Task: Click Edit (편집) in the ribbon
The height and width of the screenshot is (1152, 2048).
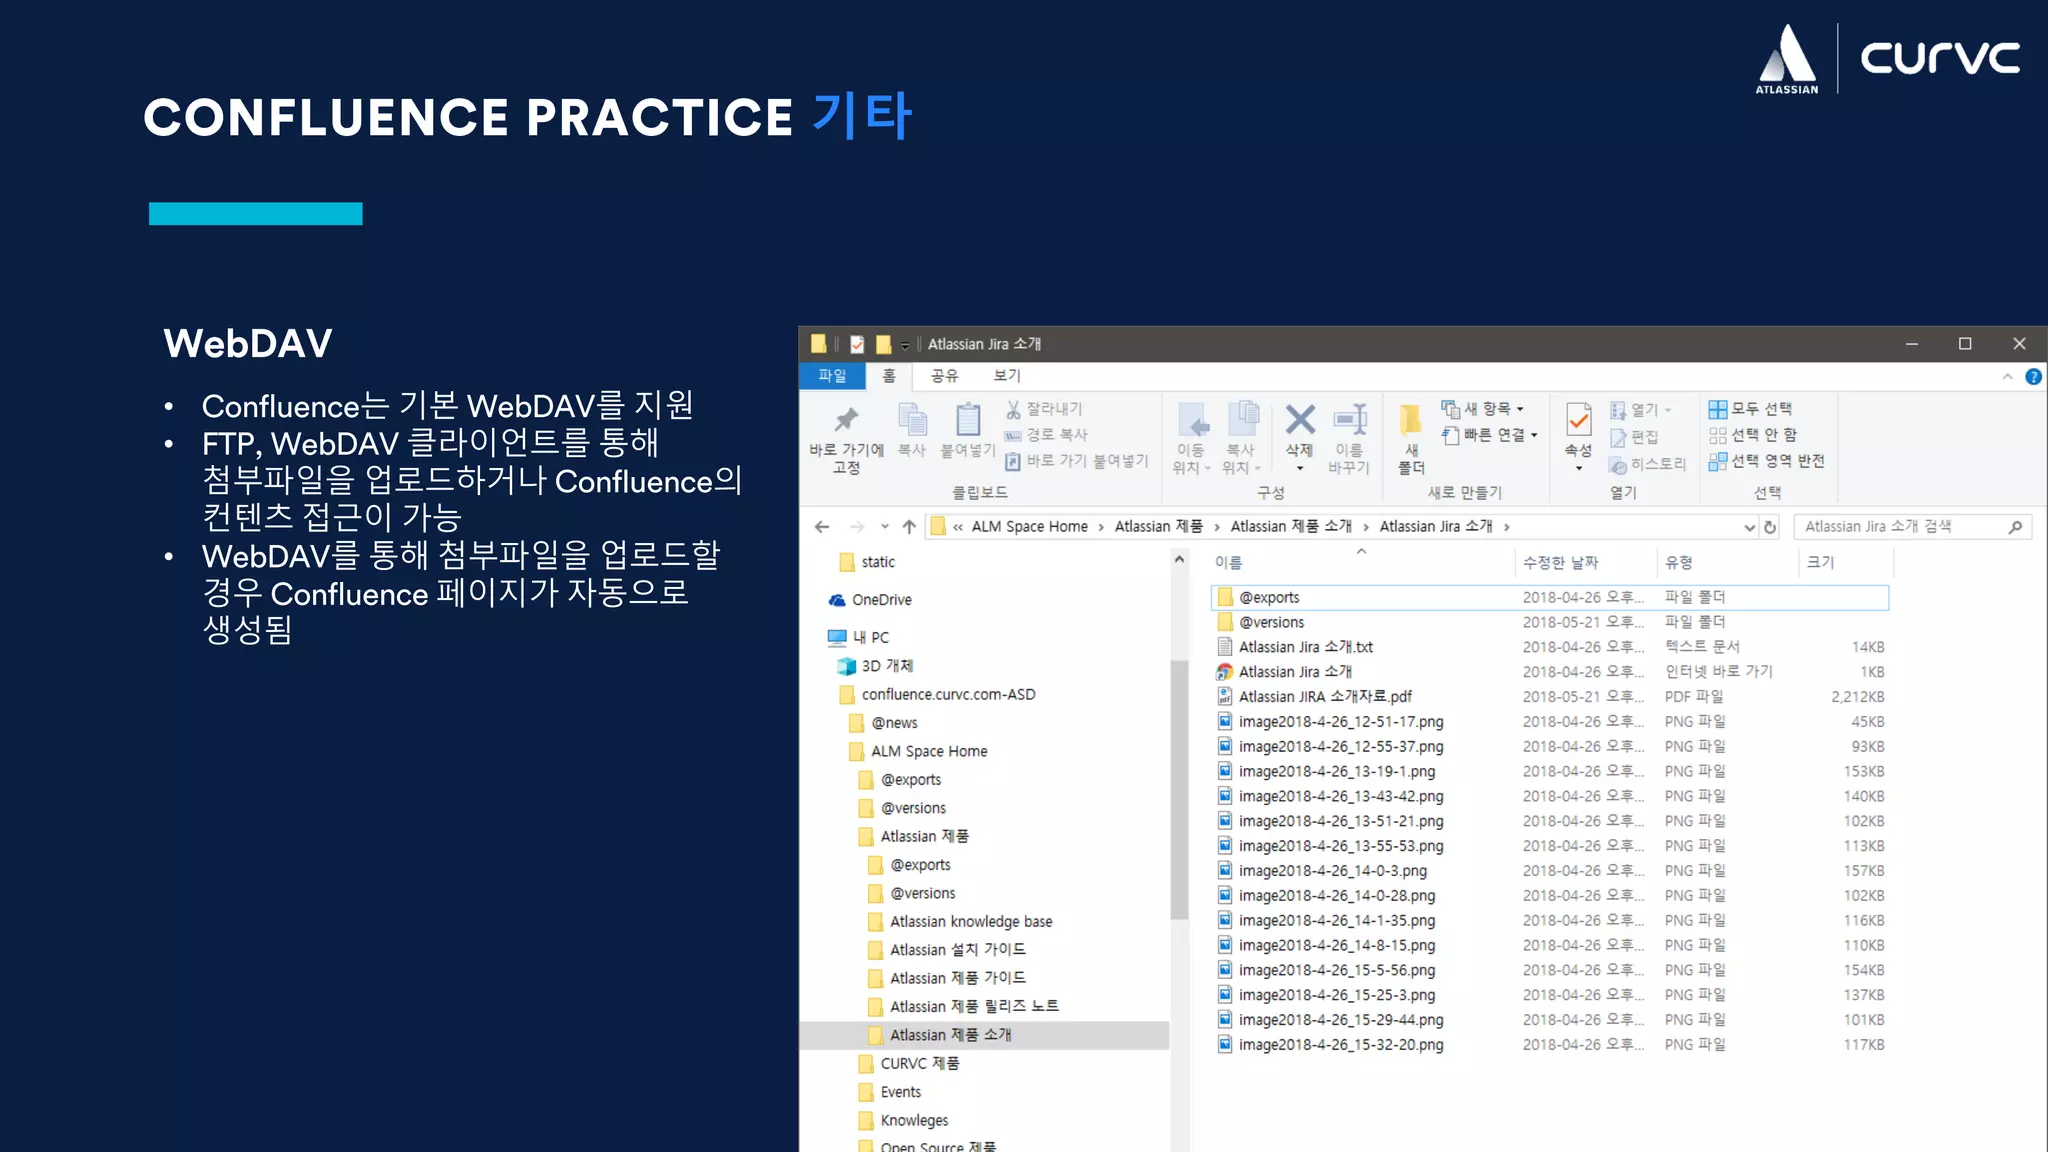Action: tap(1634, 437)
